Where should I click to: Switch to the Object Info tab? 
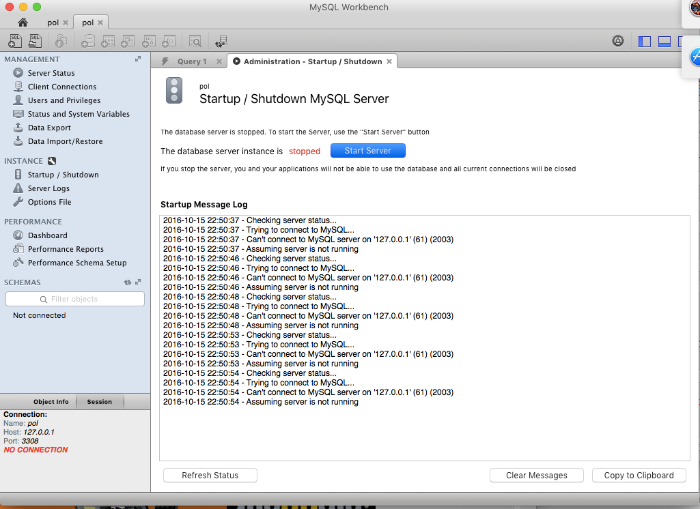51,402
